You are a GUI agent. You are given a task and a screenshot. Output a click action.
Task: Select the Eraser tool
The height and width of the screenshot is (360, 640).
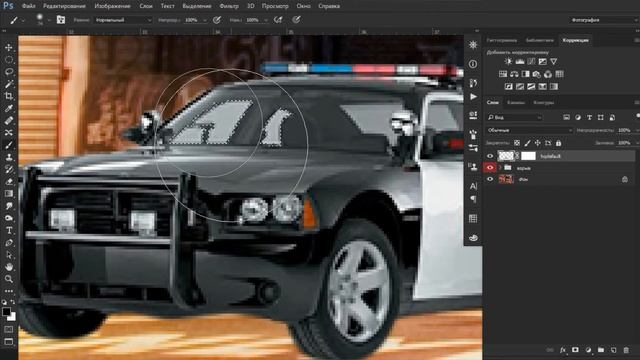[x=9, y=182]
